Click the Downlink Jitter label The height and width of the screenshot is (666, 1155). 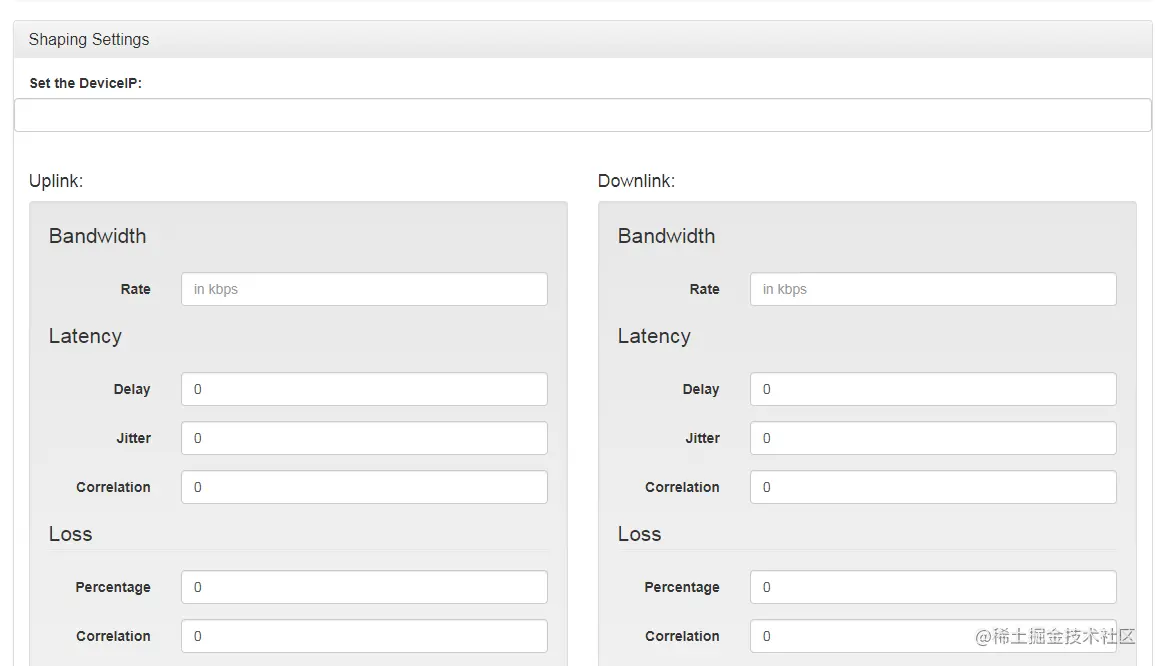pyautogui.click(x=702, y=438)
